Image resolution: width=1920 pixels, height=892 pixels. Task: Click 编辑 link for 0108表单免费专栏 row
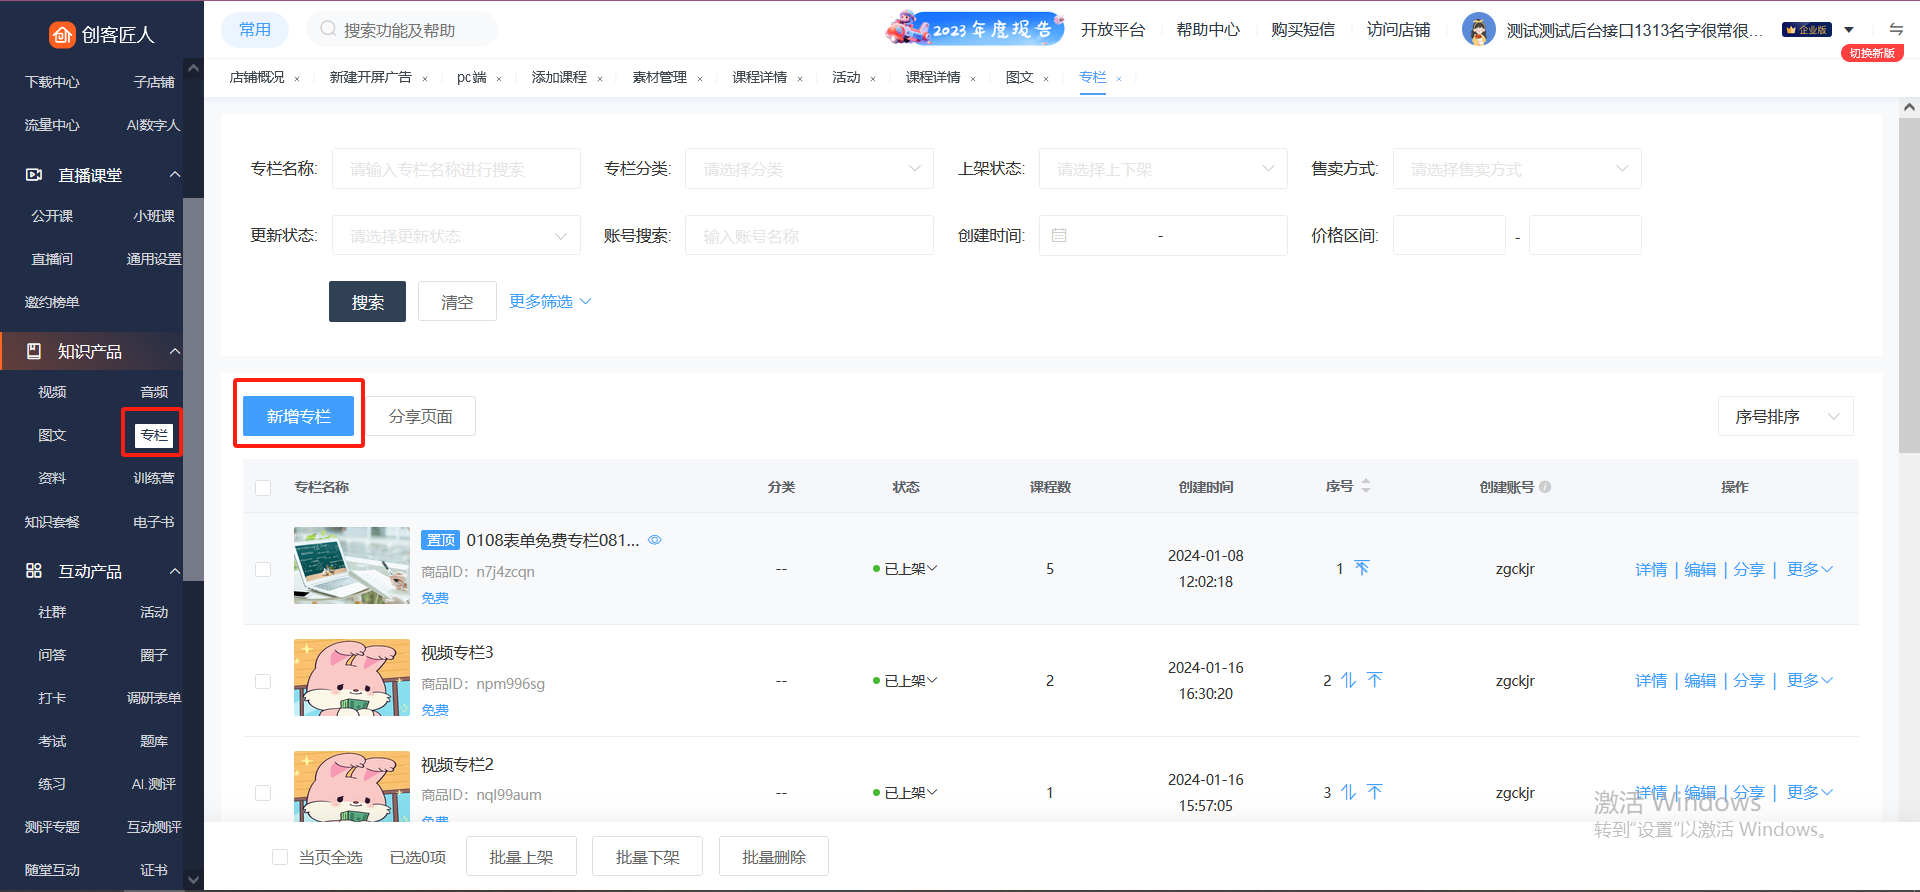tap(1700, 569)
